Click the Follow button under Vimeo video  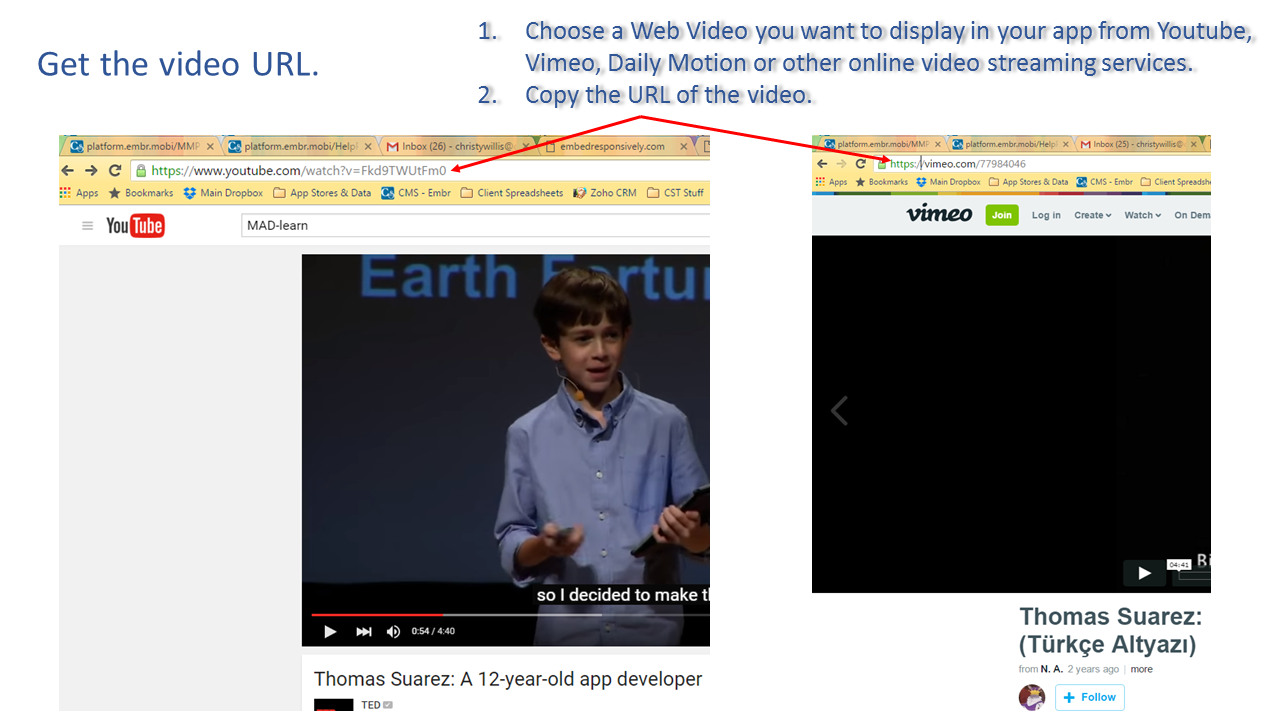[1089, 697]
